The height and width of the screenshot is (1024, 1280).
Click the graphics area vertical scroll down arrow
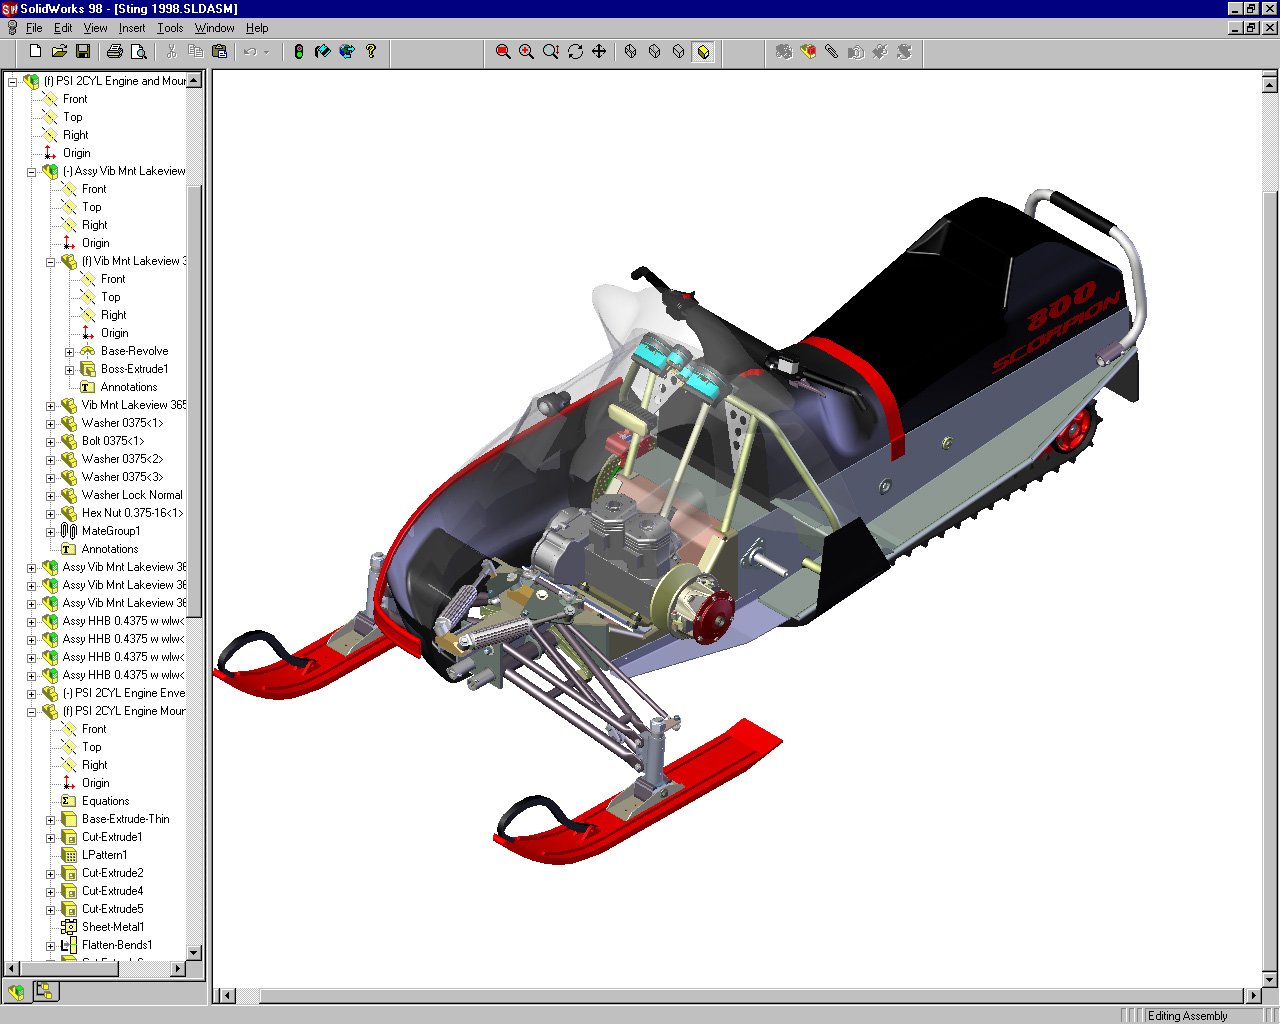(x=1270, y=979)
